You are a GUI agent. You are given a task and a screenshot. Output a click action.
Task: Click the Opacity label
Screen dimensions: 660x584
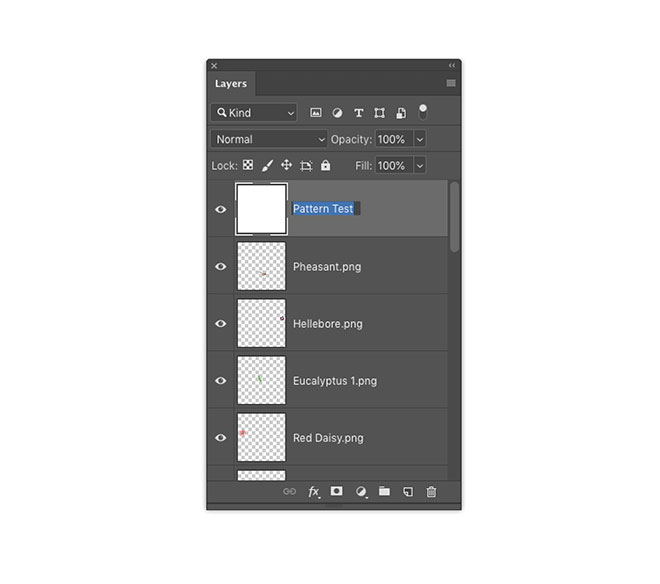coord(351,139)
